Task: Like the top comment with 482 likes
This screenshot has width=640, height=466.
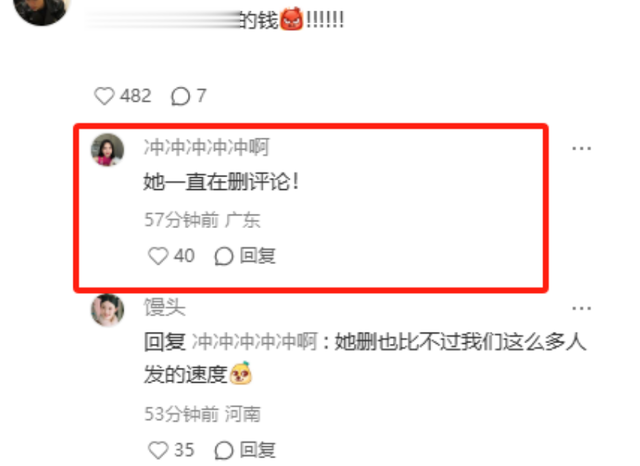Action: [x=104, y=96]
